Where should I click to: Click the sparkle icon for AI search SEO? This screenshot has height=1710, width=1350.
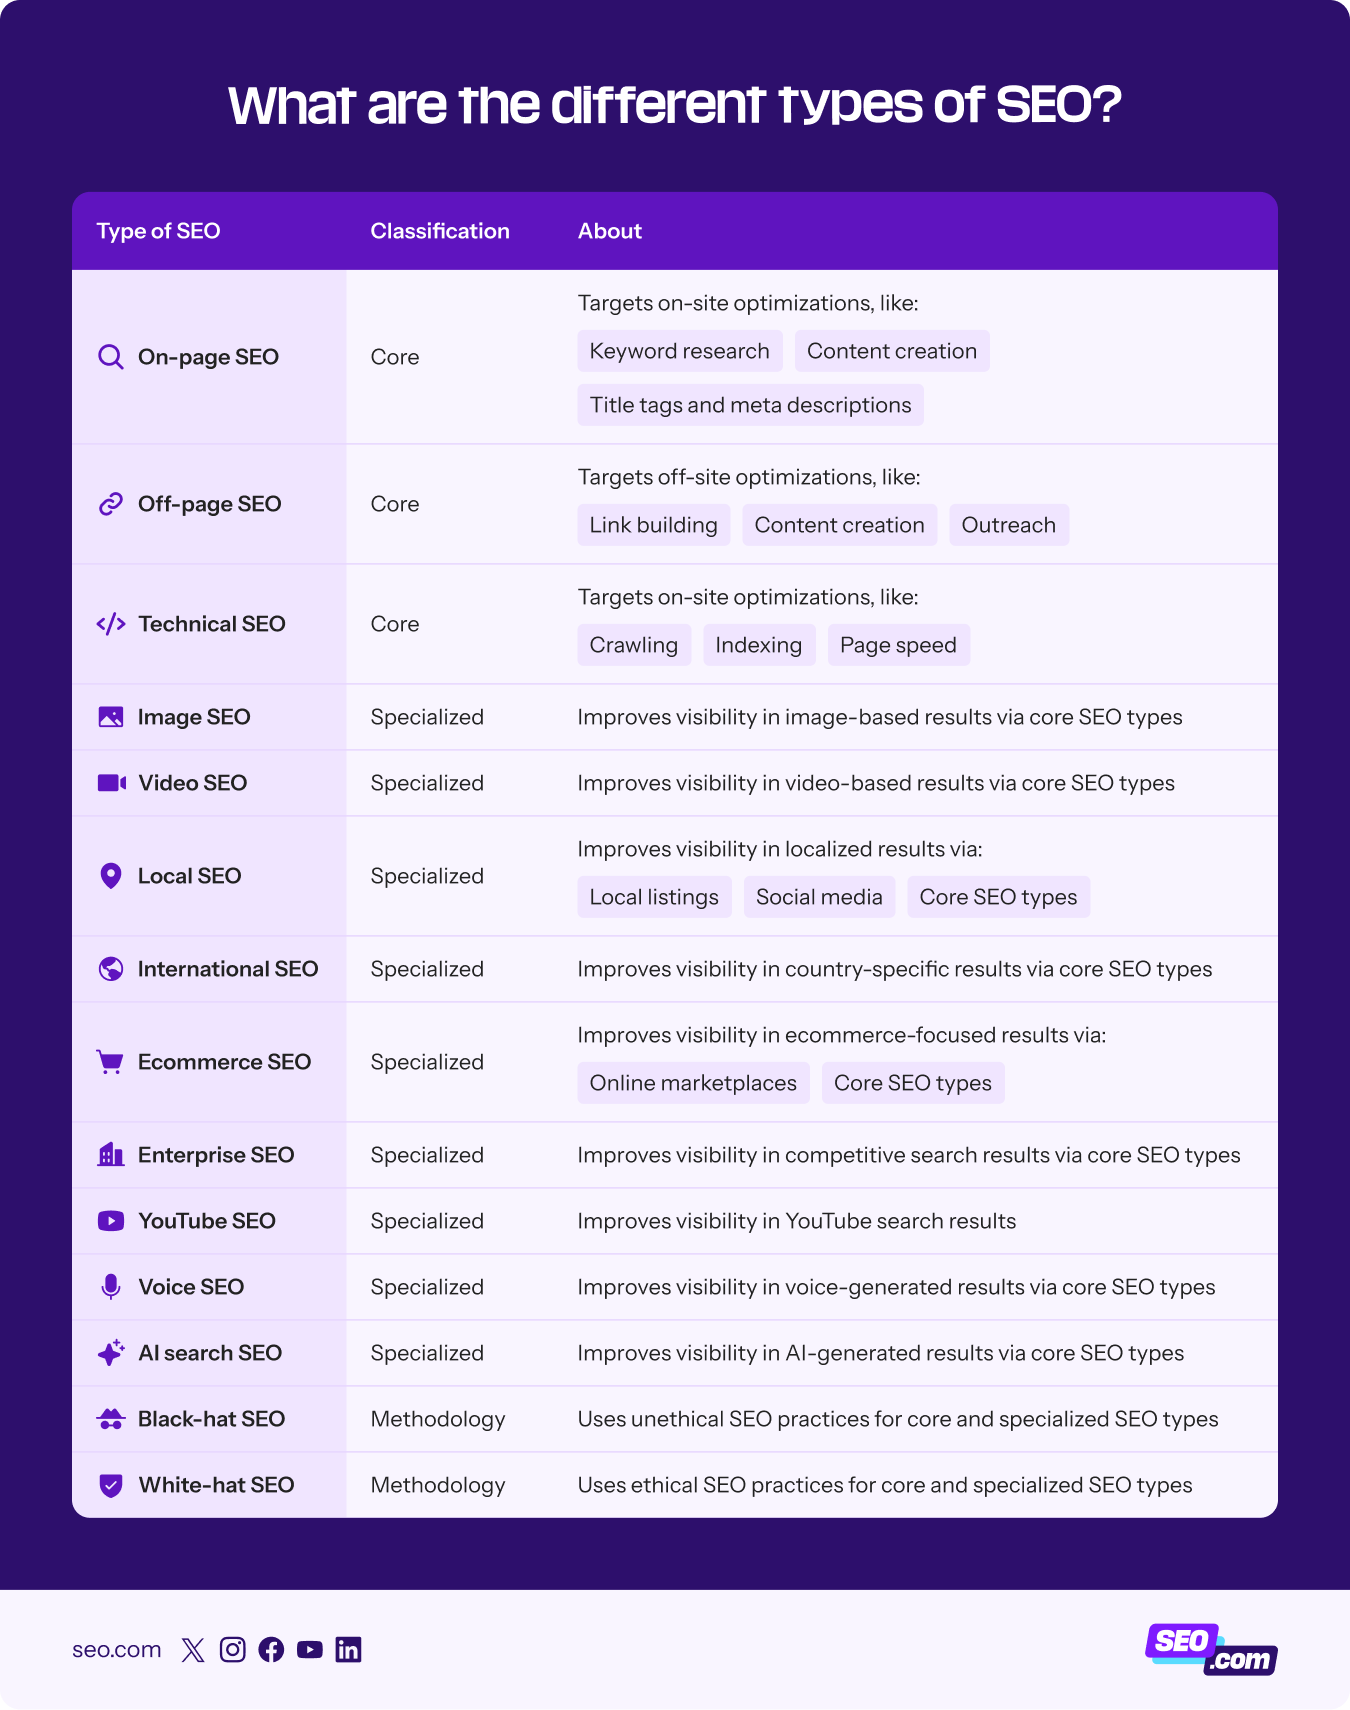click(x=110, y=1353)
